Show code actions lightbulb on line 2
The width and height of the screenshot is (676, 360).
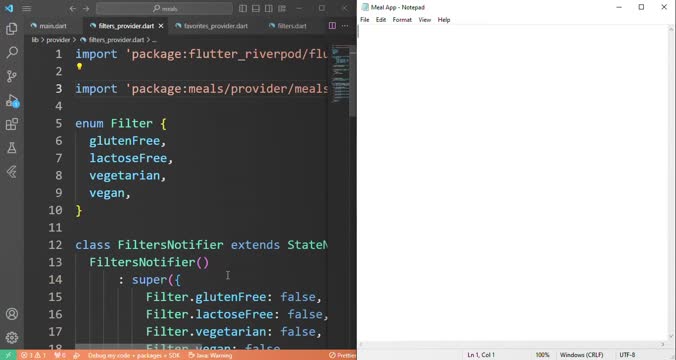pyautogui.click(x=79, y=66)
